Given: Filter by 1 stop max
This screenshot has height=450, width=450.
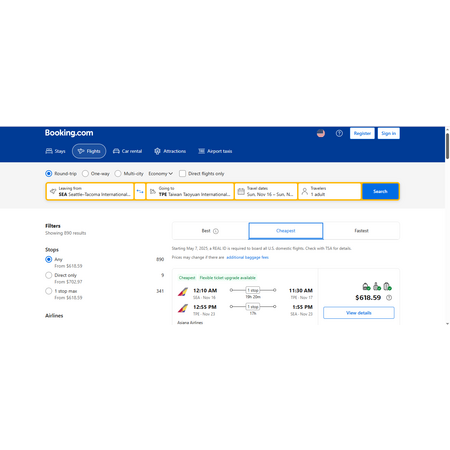Looking at the screenshot, I should [49, 291].
